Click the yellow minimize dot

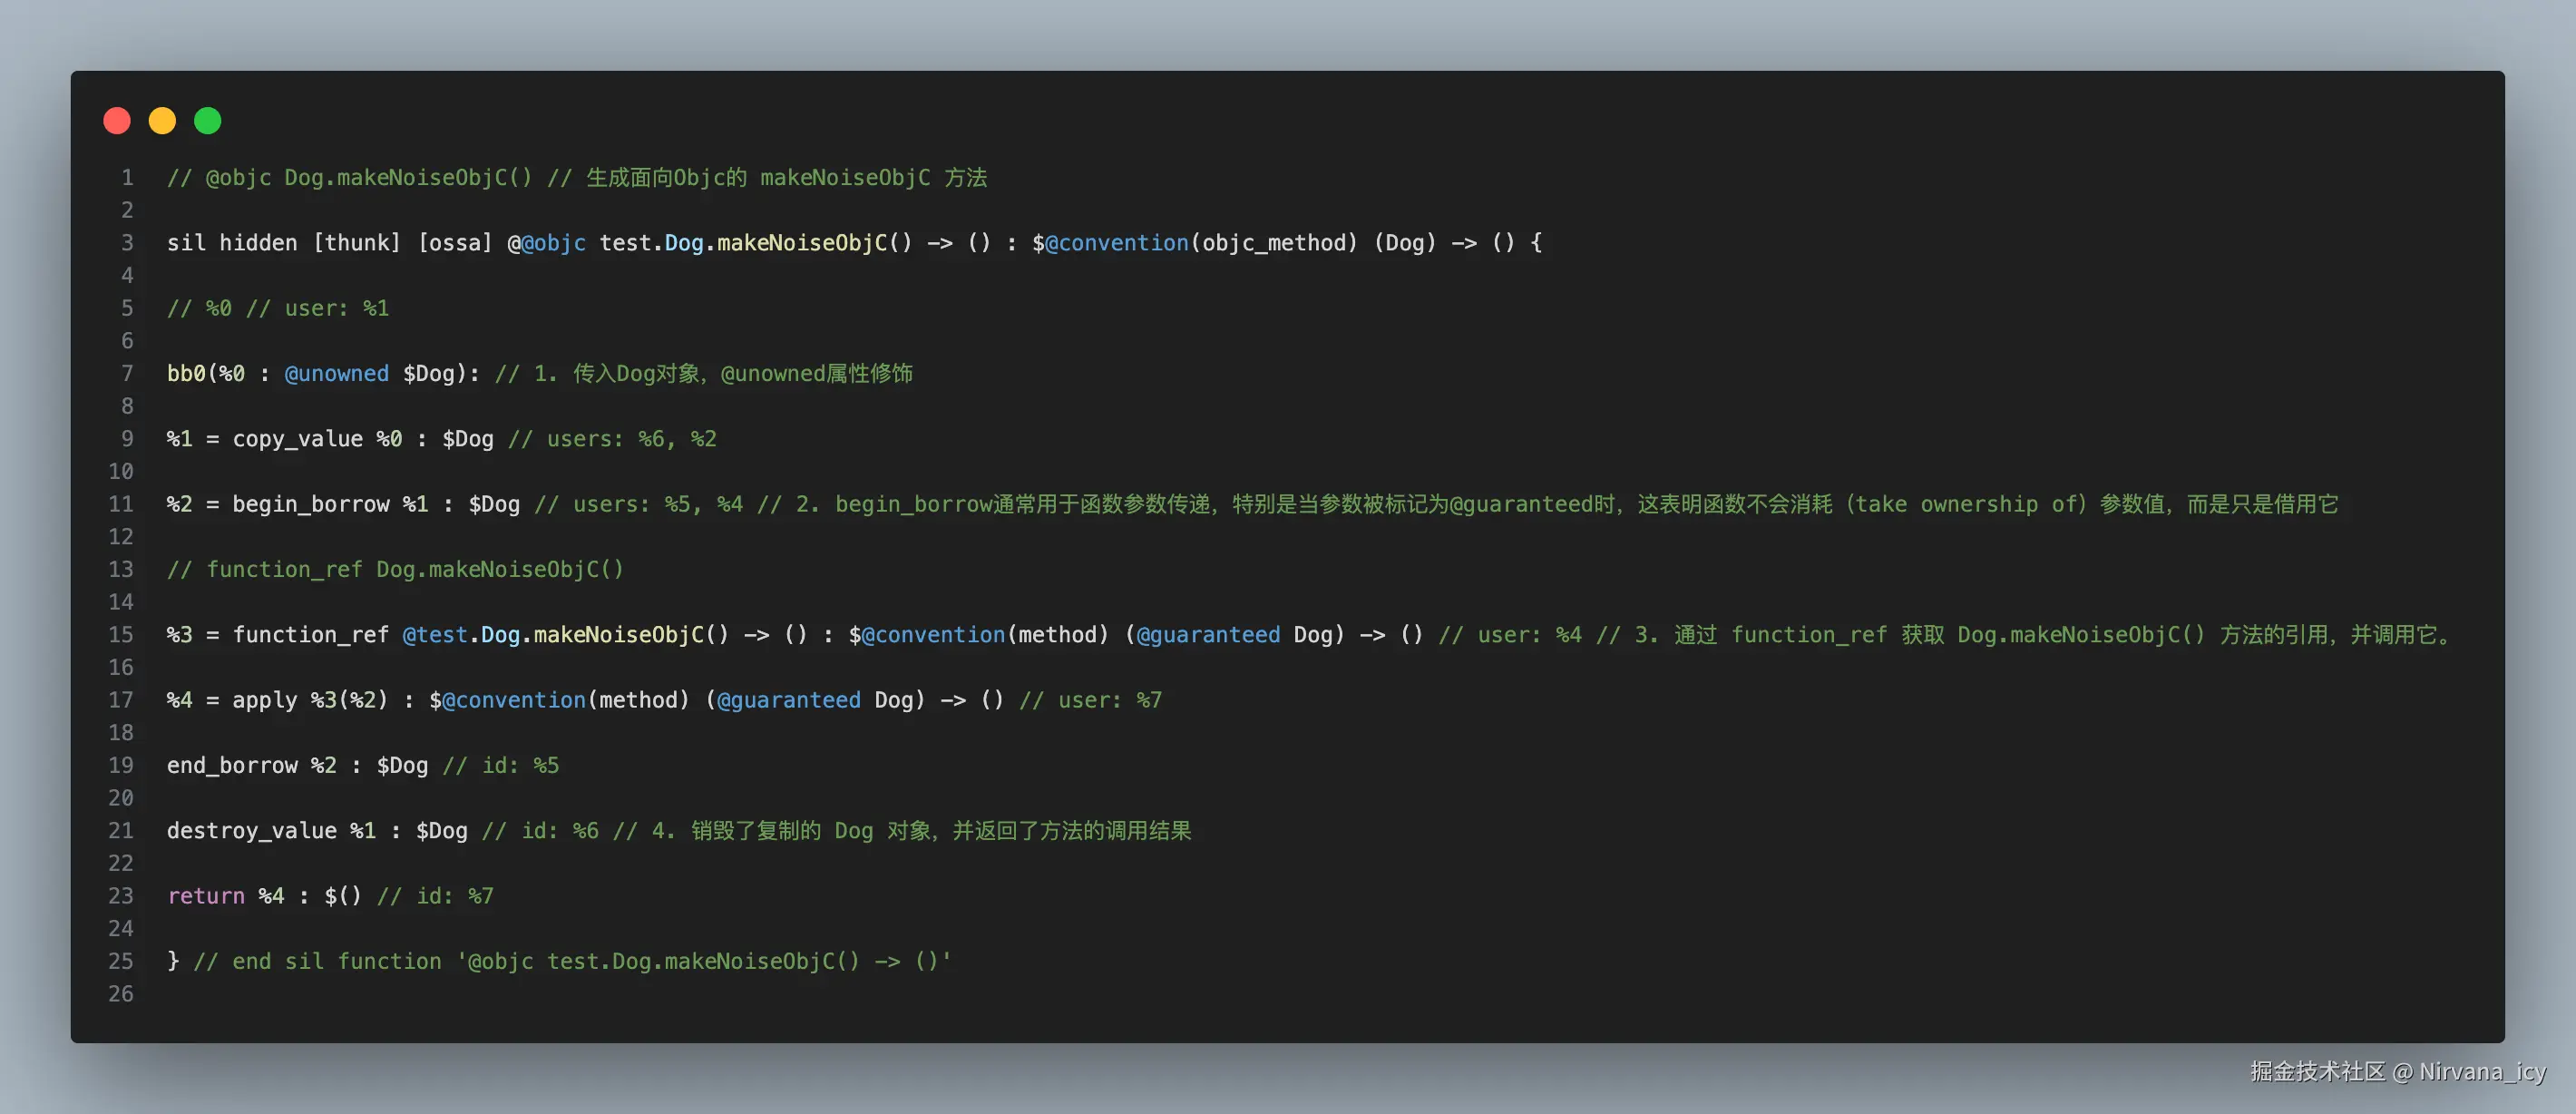(162, 121)
